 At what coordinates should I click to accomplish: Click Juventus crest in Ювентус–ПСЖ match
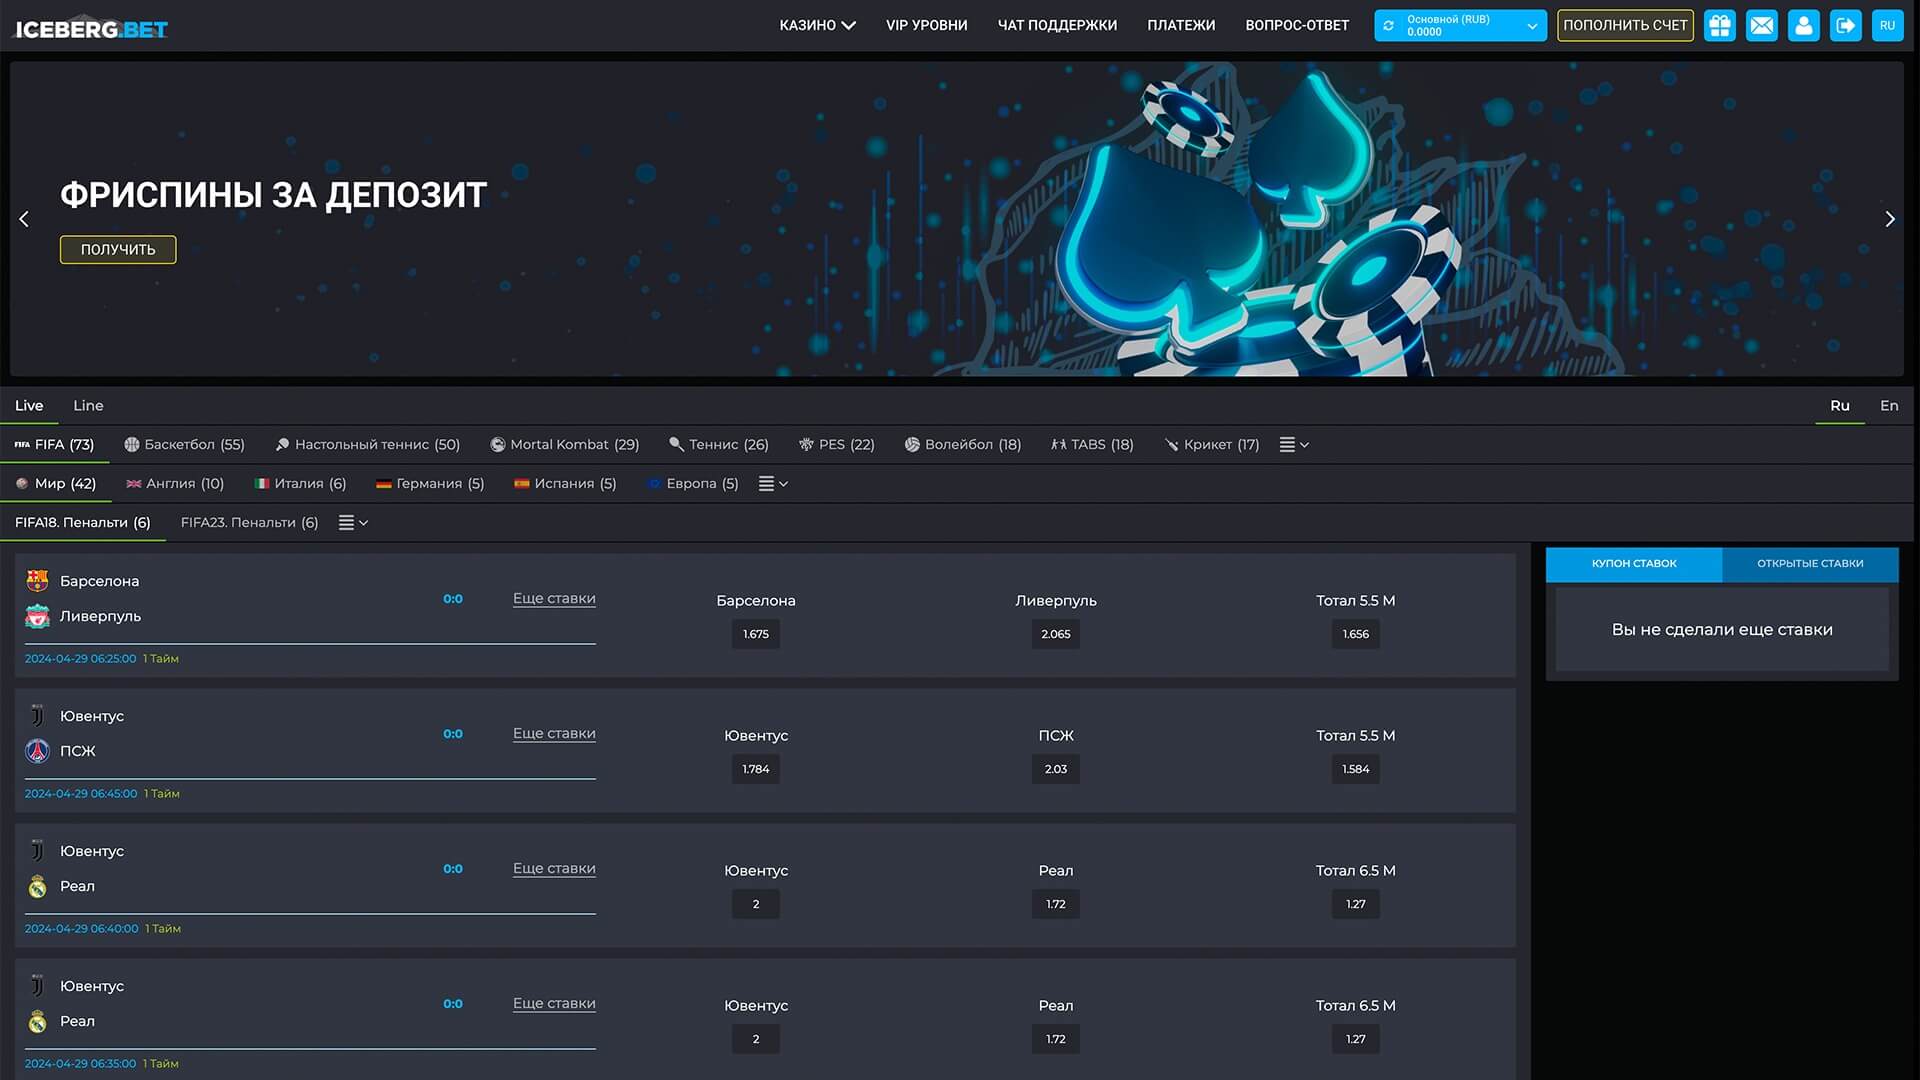37,716
